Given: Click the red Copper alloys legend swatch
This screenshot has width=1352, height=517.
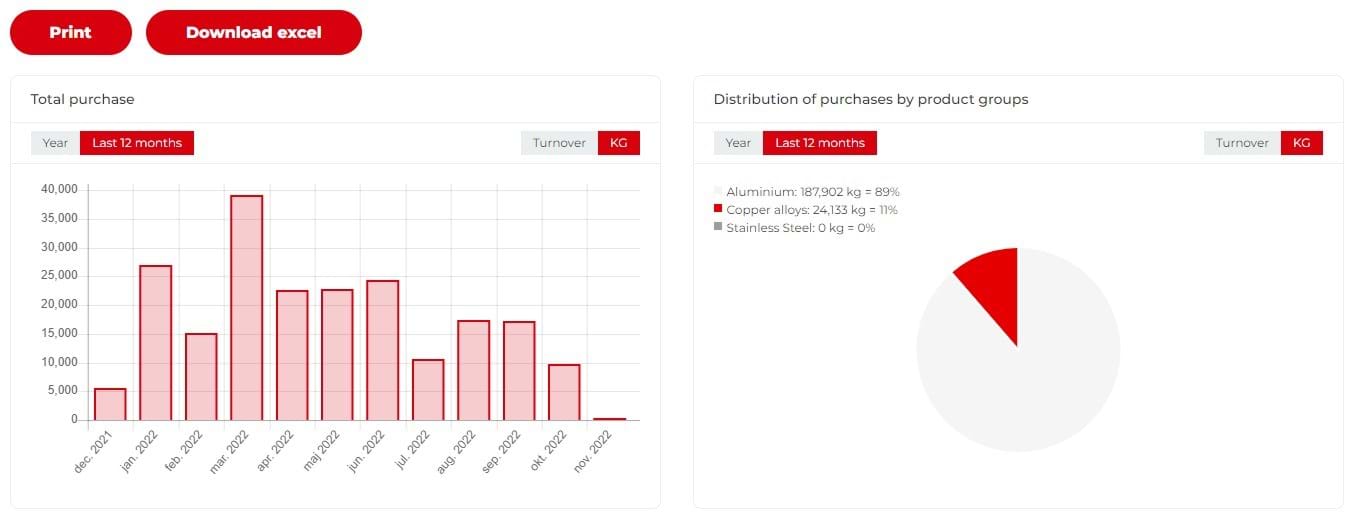Looking at the screenshot, I should pos(718,209).
